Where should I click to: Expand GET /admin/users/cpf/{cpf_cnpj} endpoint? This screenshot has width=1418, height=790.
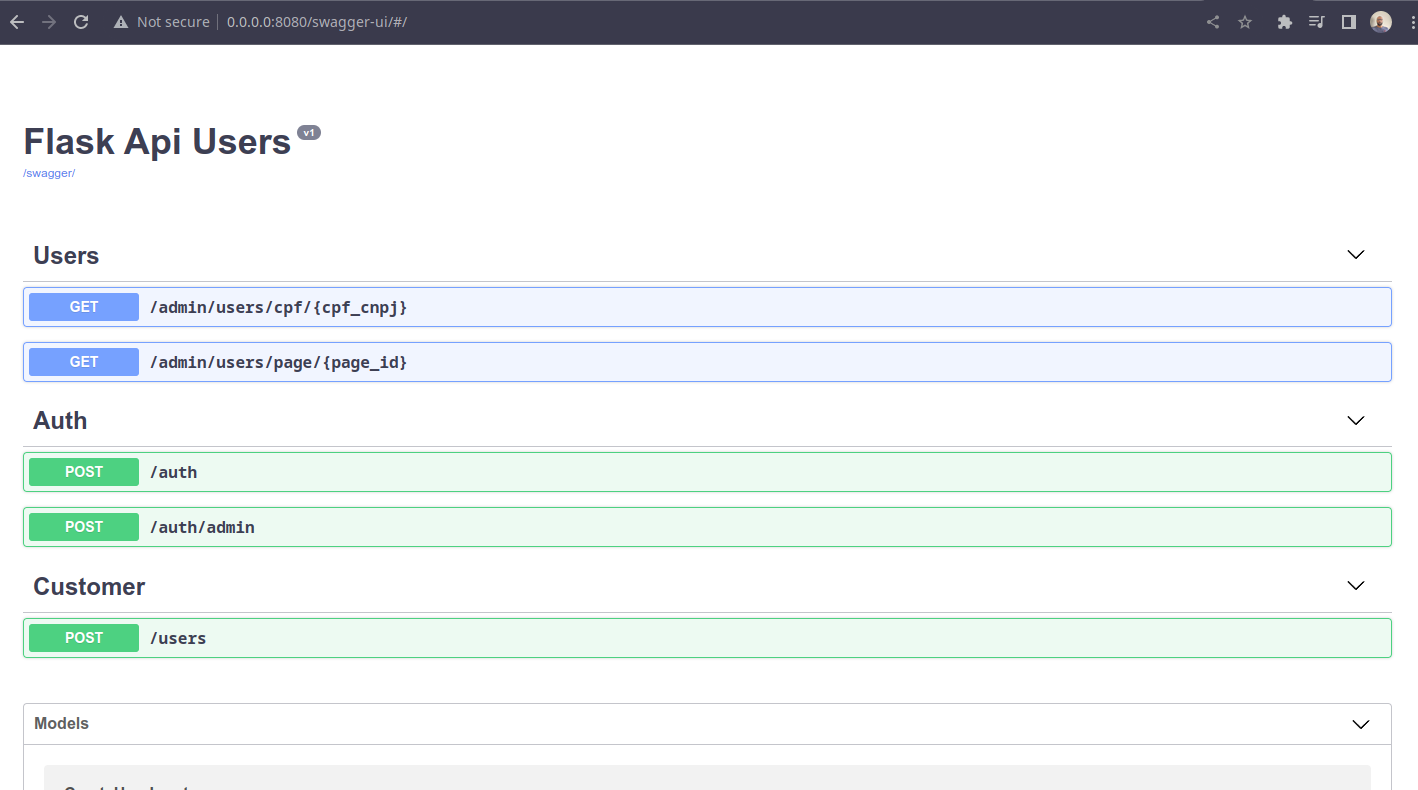(707, 307)
